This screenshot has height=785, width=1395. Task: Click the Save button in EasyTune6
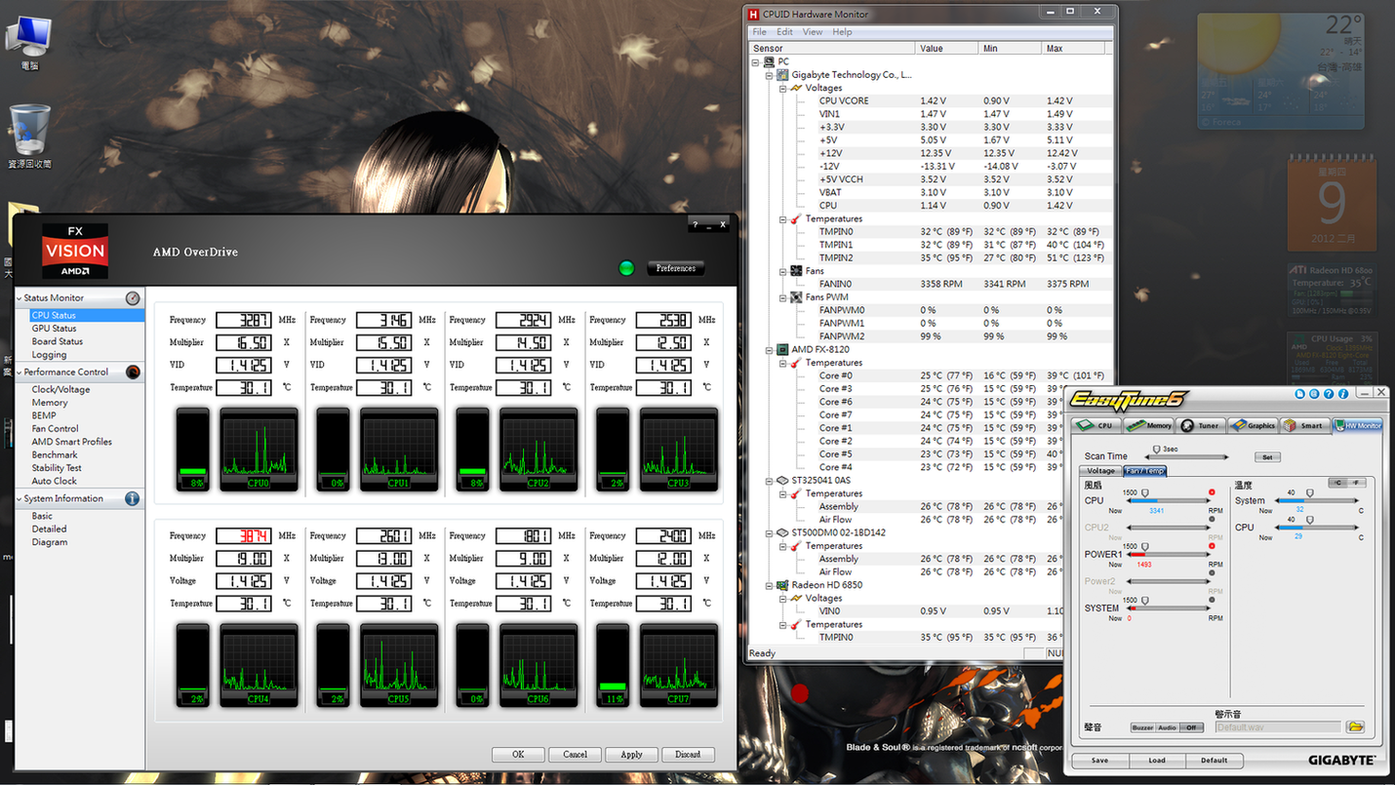pos(1100,760)
